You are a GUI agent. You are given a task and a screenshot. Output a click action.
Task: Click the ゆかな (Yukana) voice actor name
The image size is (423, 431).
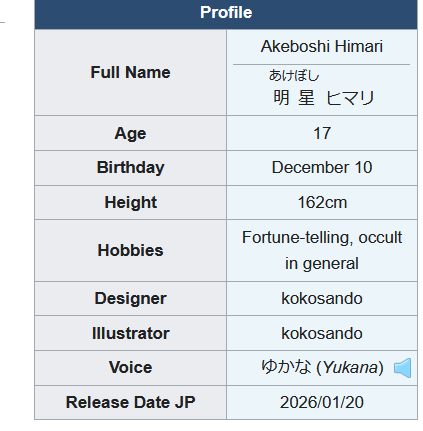coord(322,367)
